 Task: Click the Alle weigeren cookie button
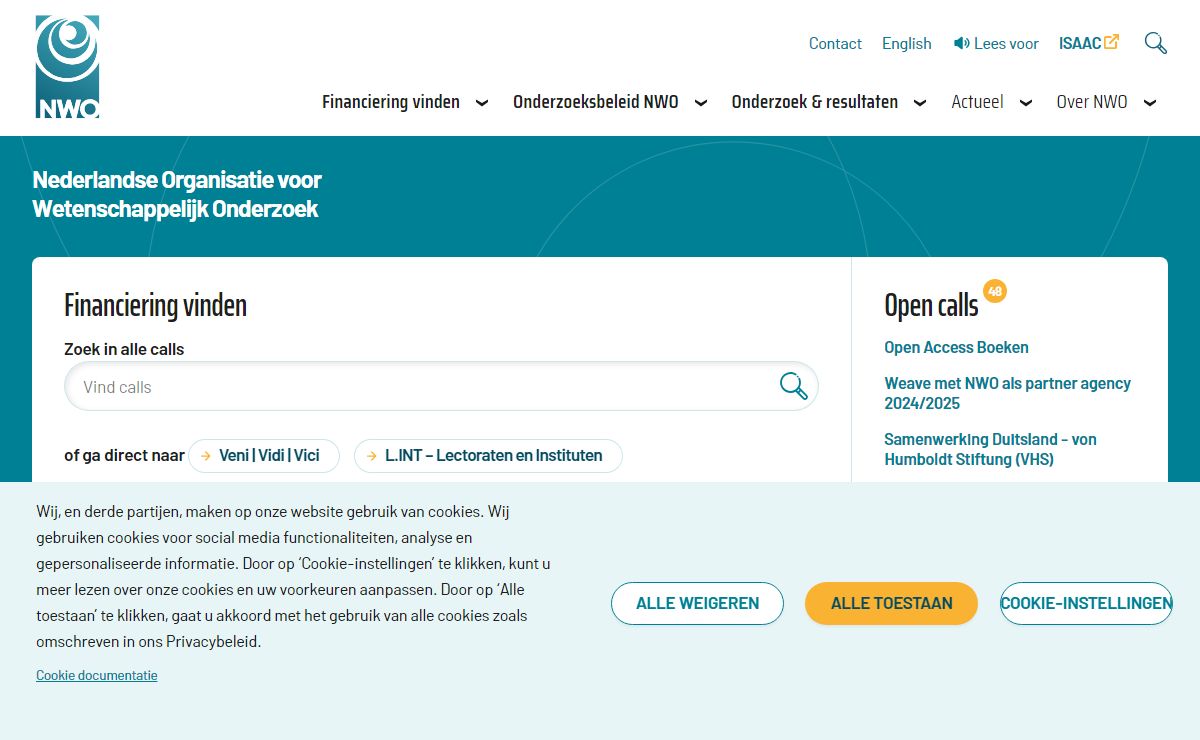click(697, 603)
